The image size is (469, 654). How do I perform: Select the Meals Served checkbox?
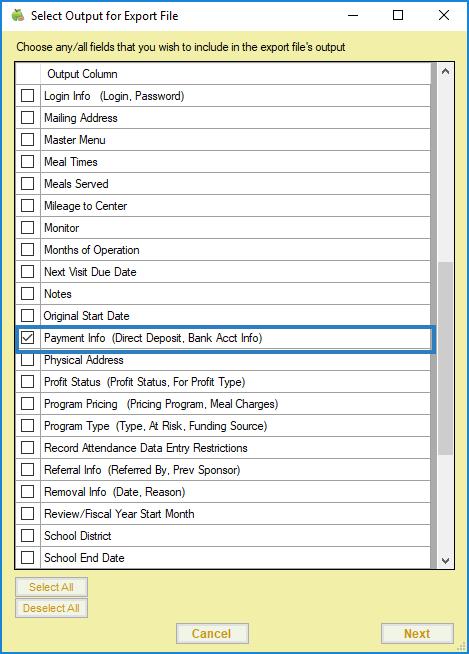(28, 184)
